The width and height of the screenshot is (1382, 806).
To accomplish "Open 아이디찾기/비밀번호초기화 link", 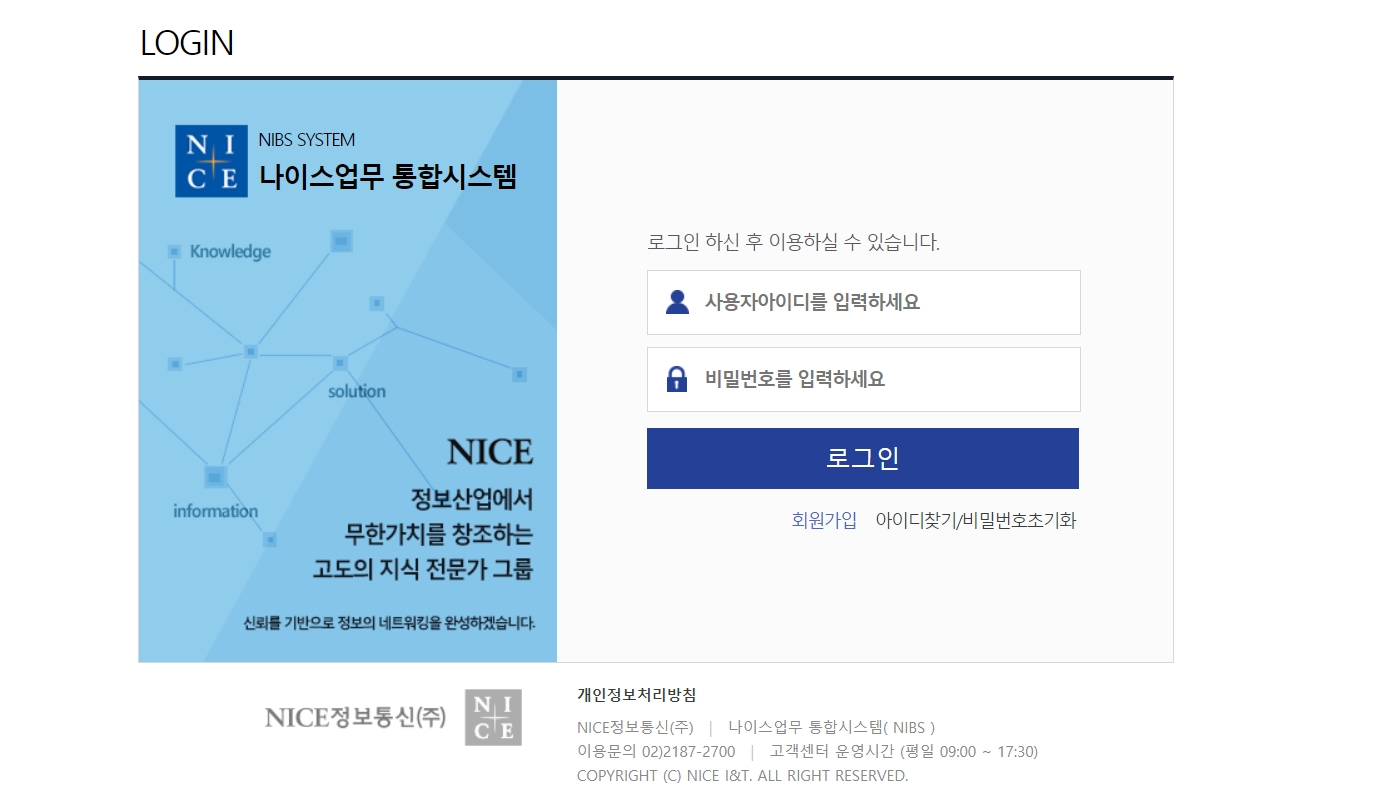I will tap(976, 520).
